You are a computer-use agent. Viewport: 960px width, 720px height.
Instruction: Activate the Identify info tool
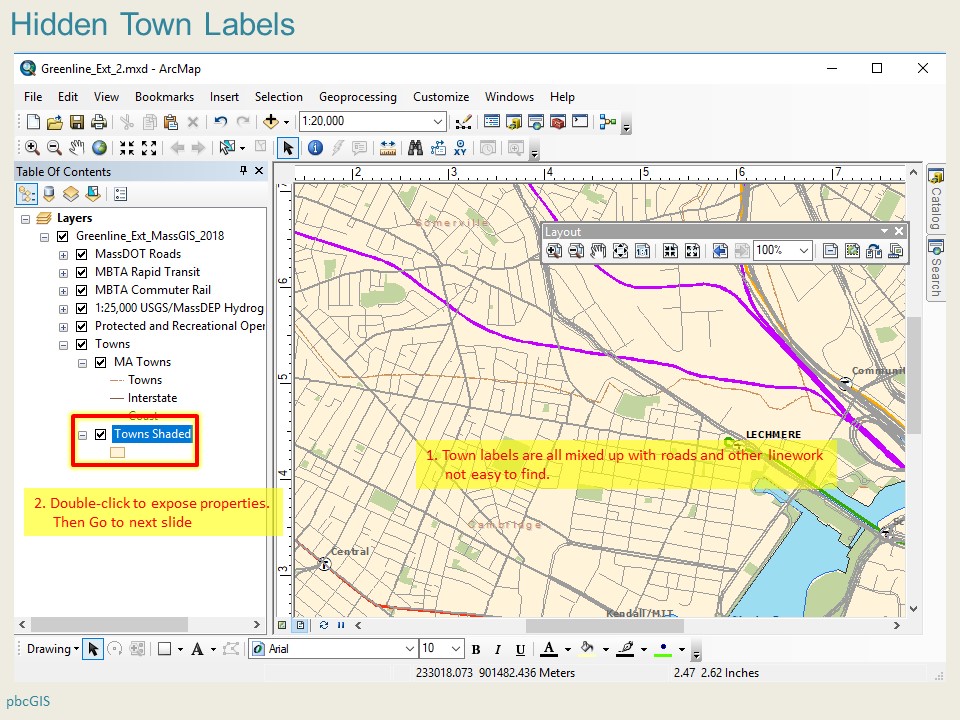pos(315,148)
